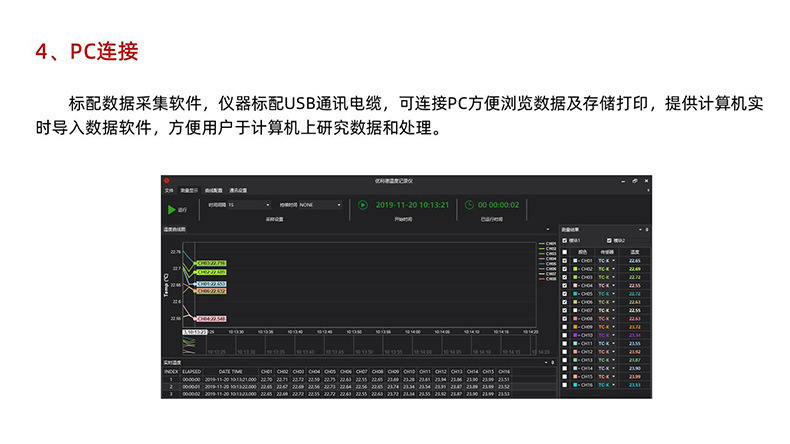Viewport: 790px width, 444px height.
Task: Click the elapsed timer 00 00:00:02
Action: pyautogui.click(x=498, y=205)
